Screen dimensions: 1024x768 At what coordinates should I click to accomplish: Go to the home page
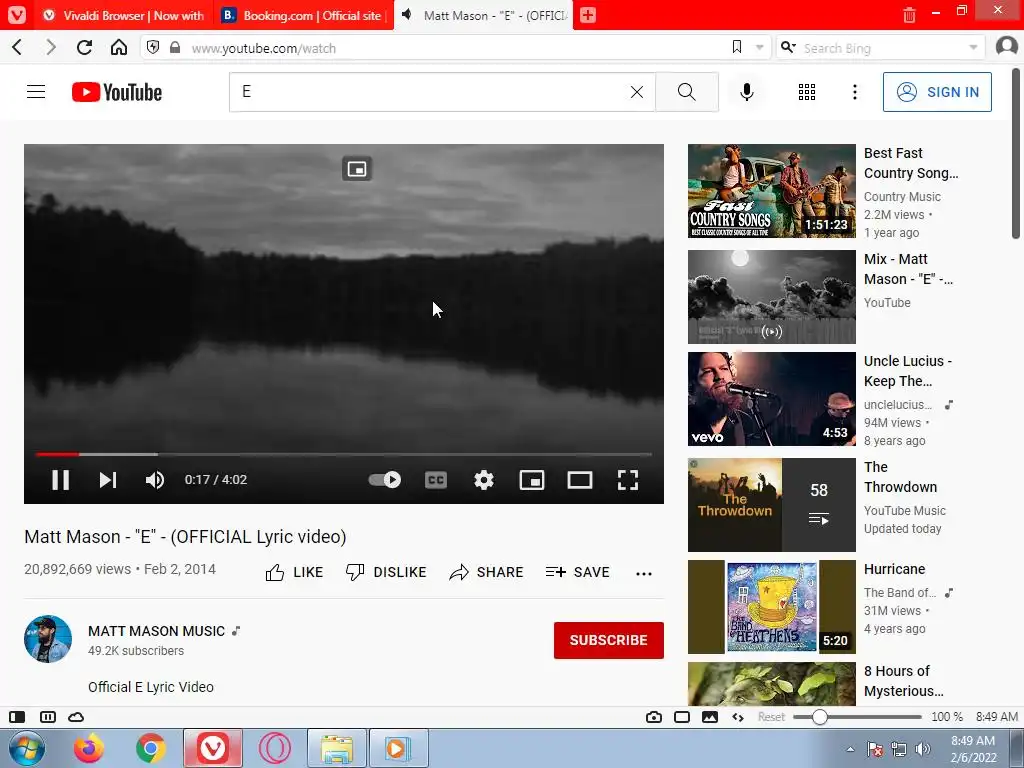pos(118,47)
